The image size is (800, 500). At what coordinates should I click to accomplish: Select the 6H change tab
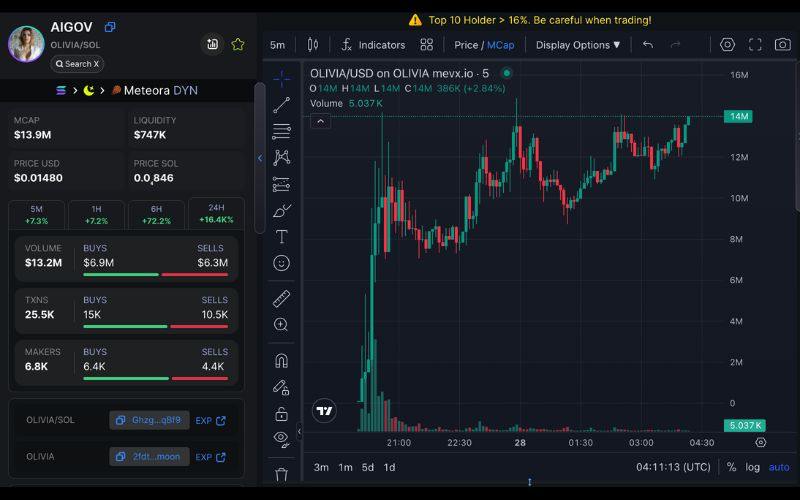156,215
